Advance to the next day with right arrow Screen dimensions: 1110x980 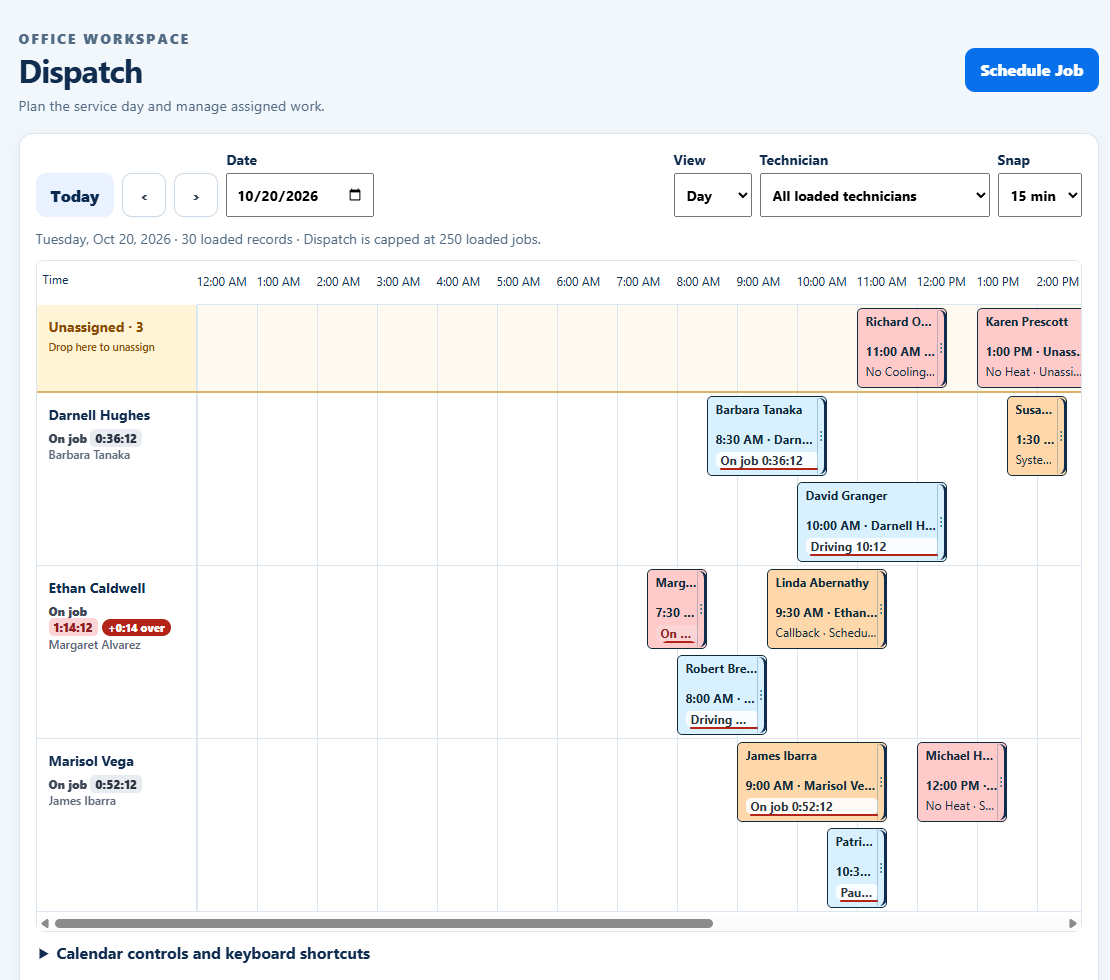pyautogui.click(x=196, y=195)
